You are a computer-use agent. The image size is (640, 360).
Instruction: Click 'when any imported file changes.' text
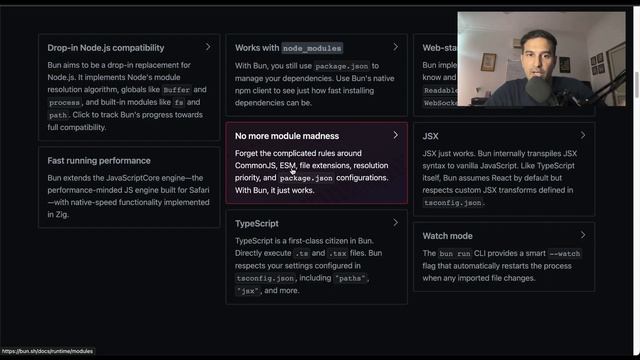(x=478, y=278)
